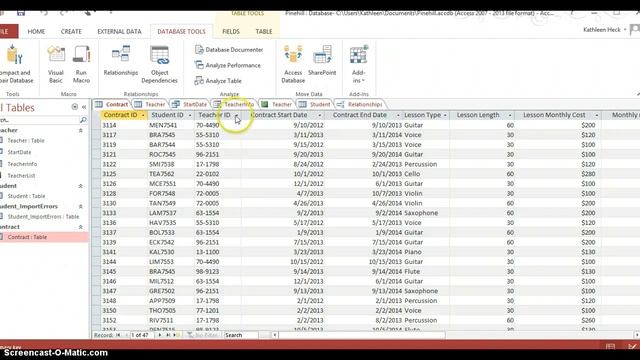This screenshot has height=360, width=640.
Task: Open Student ID column filter dropdown
Action: click(x=190, y=116)
